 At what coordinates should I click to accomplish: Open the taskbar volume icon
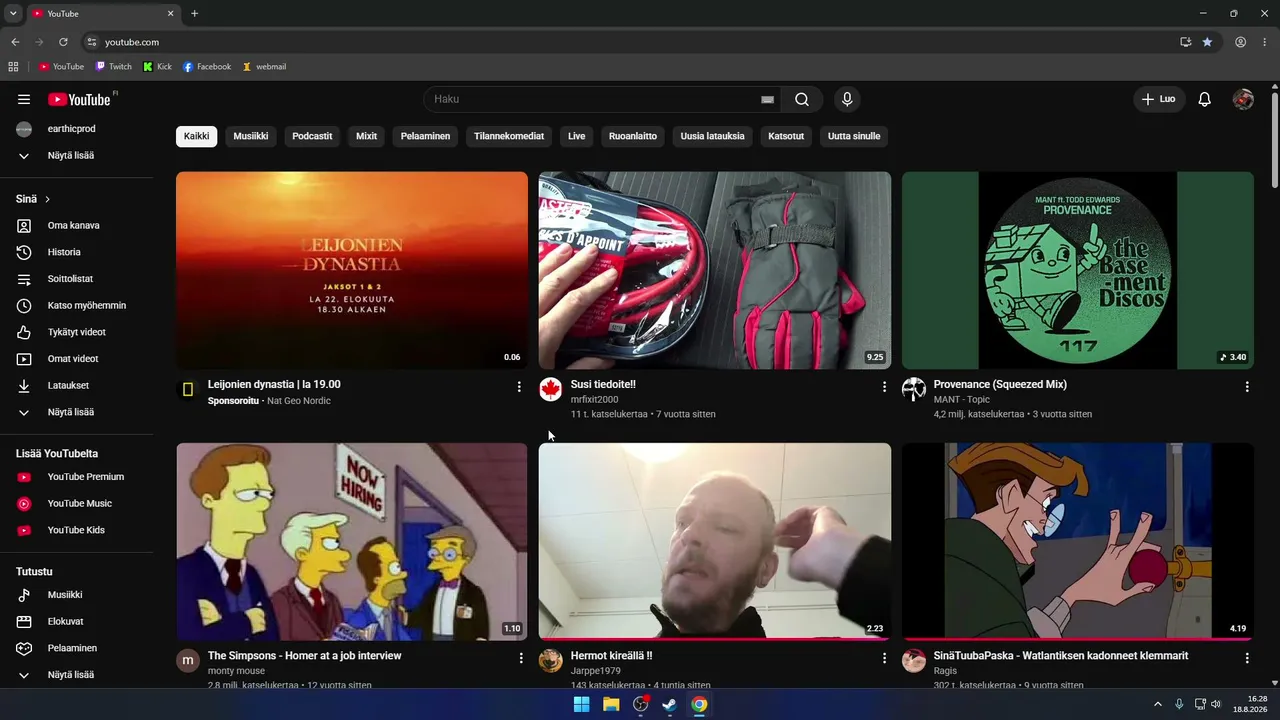point(1216,704)
